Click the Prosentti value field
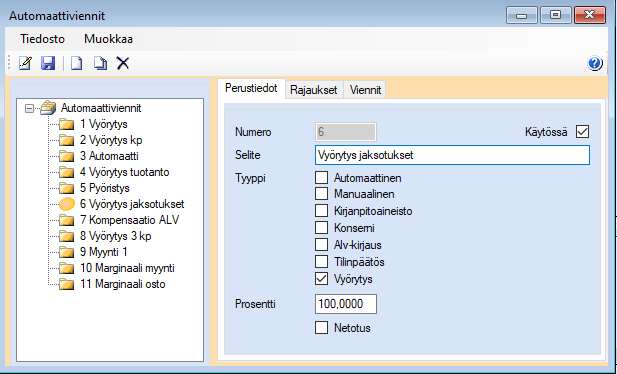Image resolution: width=617 pixels, height=374 pixels. (346, 304)
